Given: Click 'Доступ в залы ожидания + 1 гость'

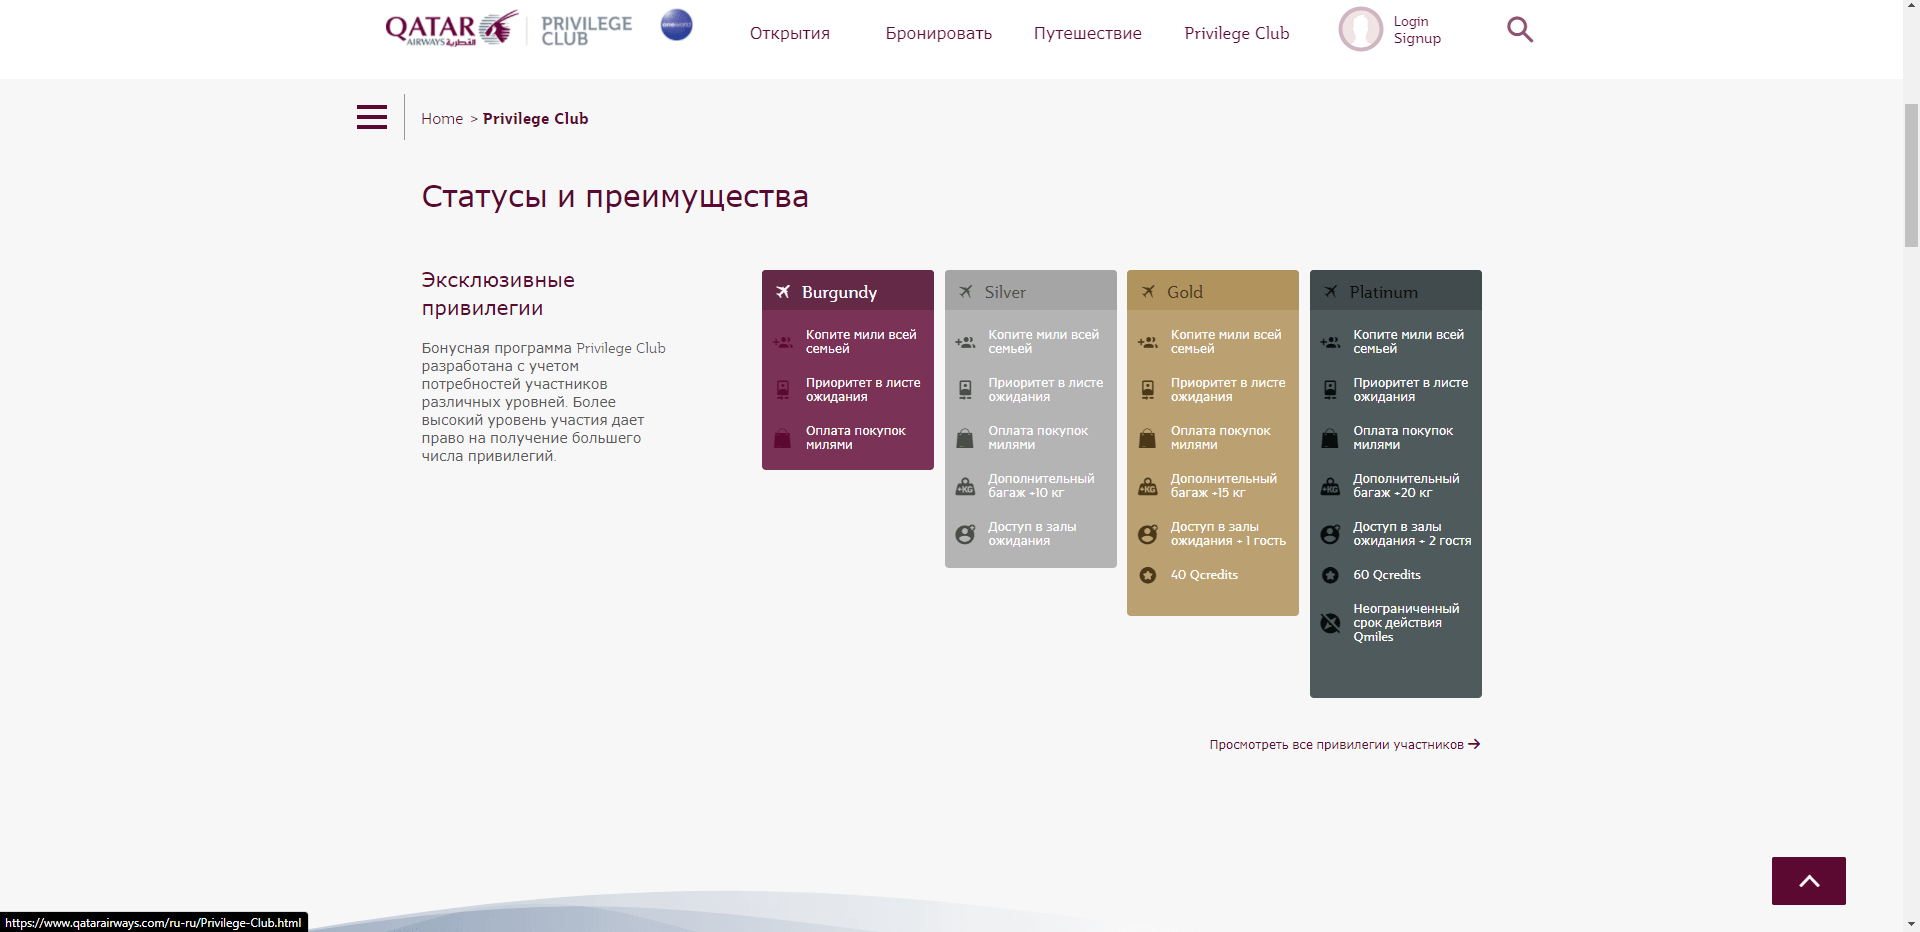Looking at the screenshot, I should (1228, 534).
